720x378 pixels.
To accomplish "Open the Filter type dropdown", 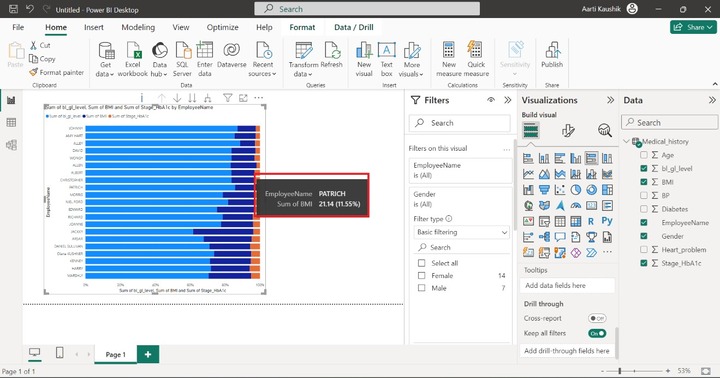I will pyautogui.click(x=462, y=232).
